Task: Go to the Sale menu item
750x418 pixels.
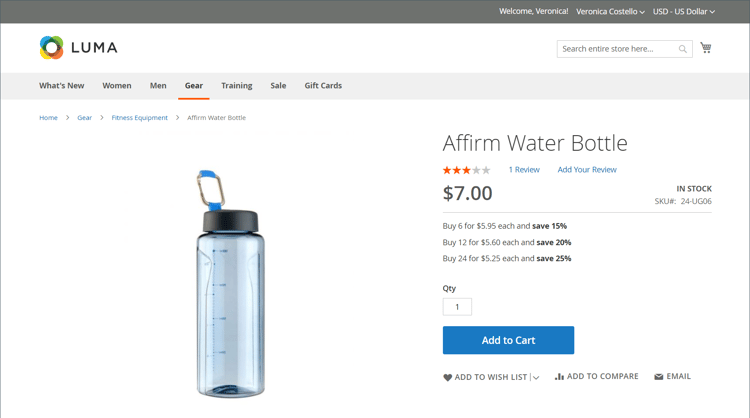Action: [278, 86]
